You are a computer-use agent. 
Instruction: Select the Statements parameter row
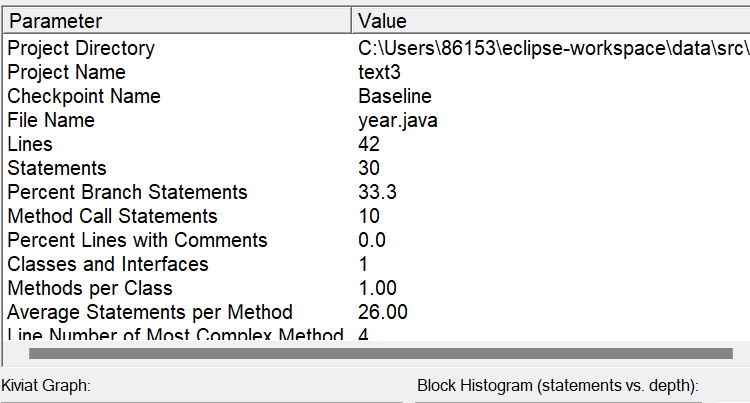coord(57,168)
